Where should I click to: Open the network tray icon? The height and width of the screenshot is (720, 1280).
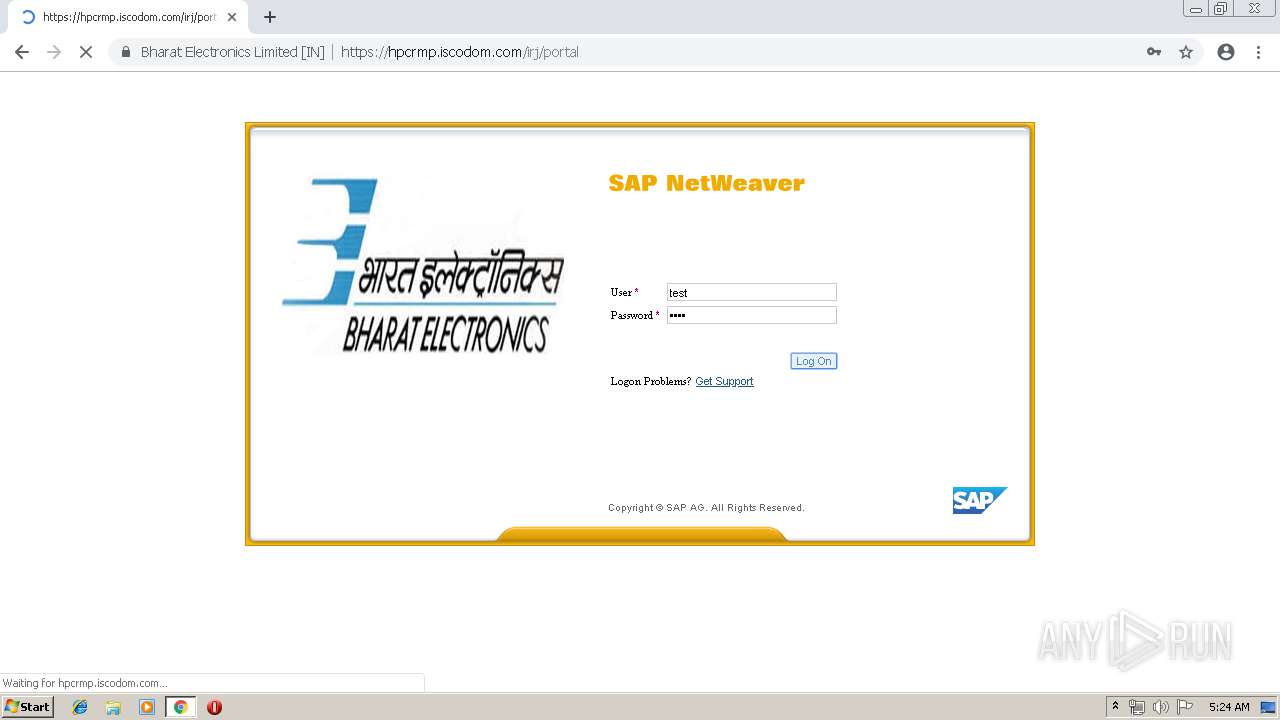coord(1137,707)
